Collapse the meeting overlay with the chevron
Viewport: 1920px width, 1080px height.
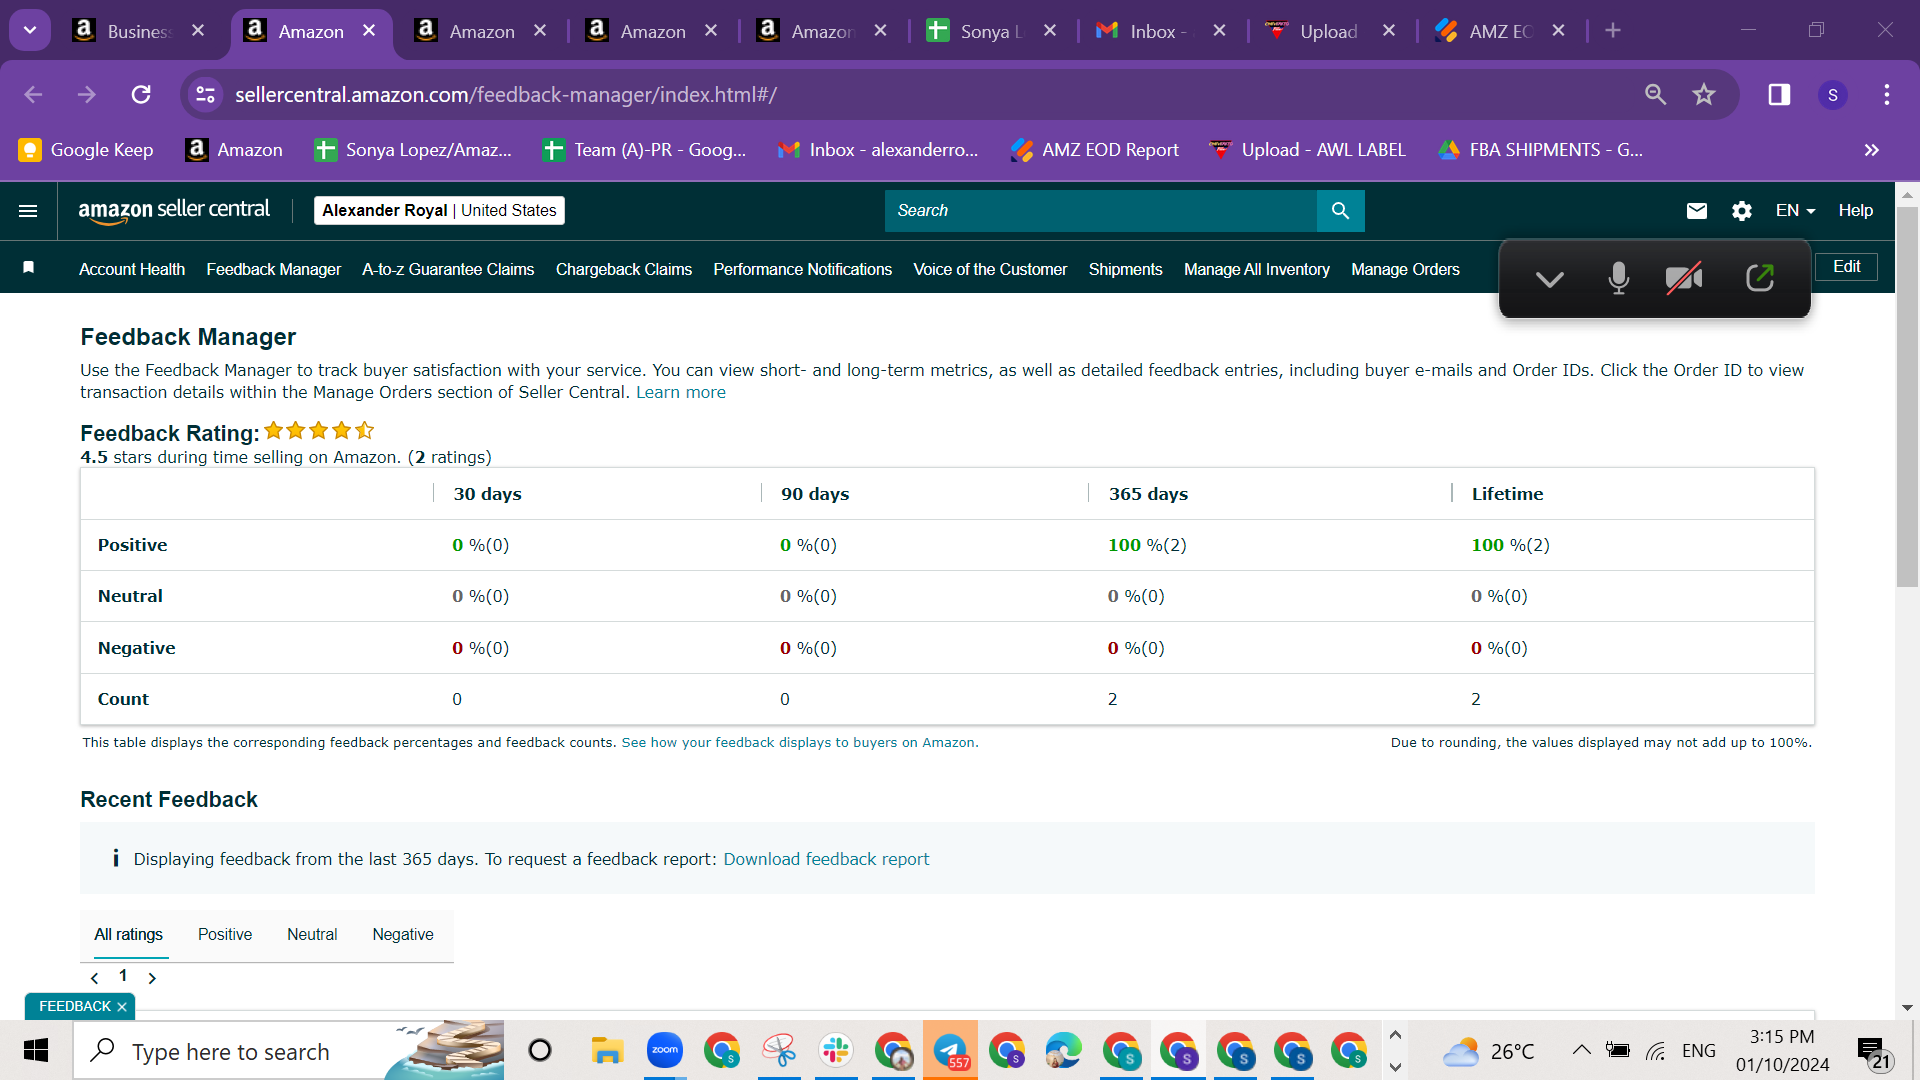(x=1550, y=279)
